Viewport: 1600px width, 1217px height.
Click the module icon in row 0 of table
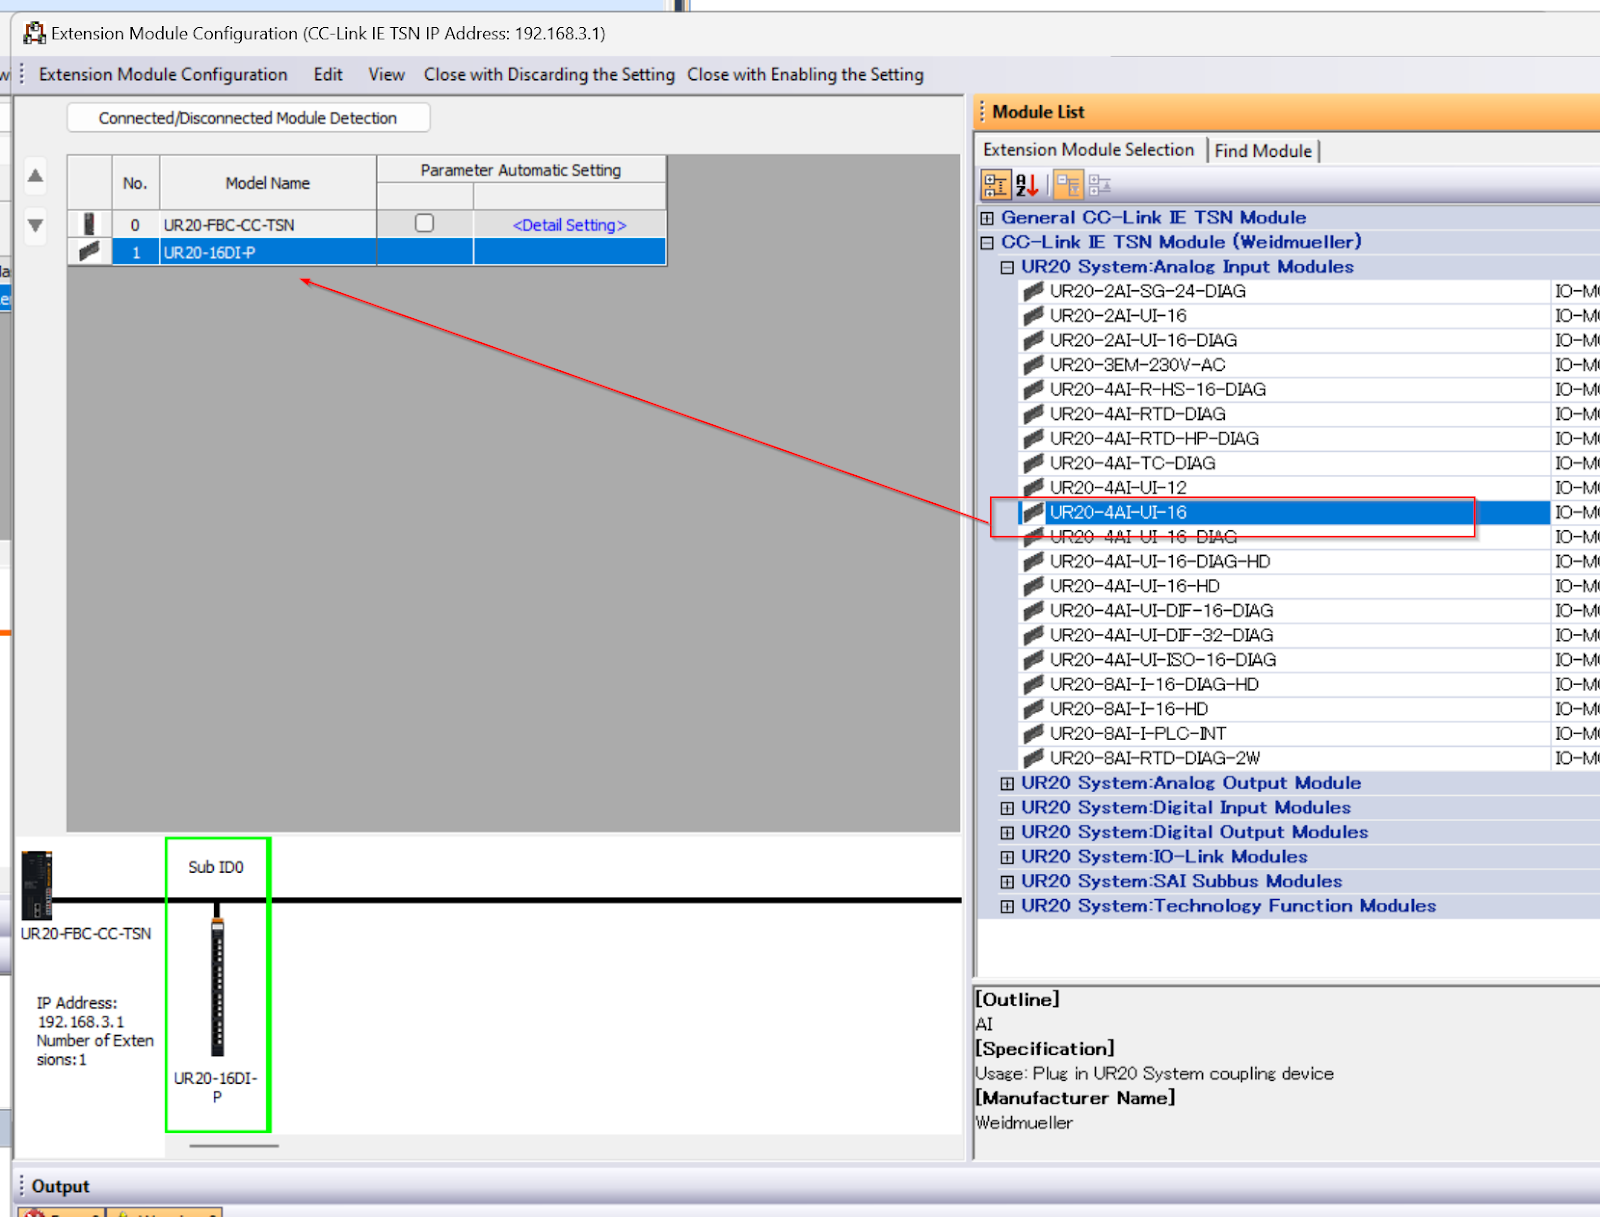tap(89, 224)
